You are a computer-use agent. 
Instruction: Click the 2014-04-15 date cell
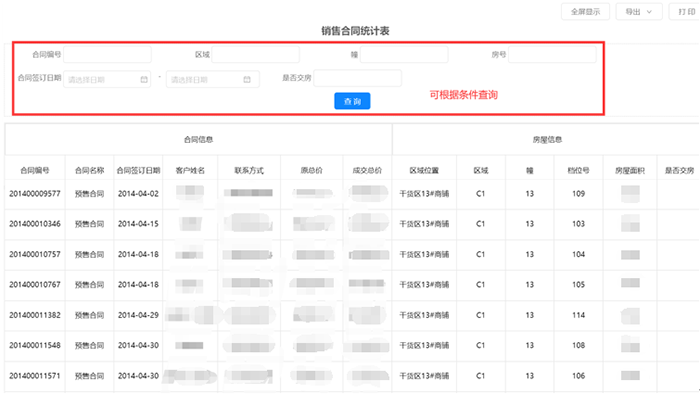coord(138,224)
